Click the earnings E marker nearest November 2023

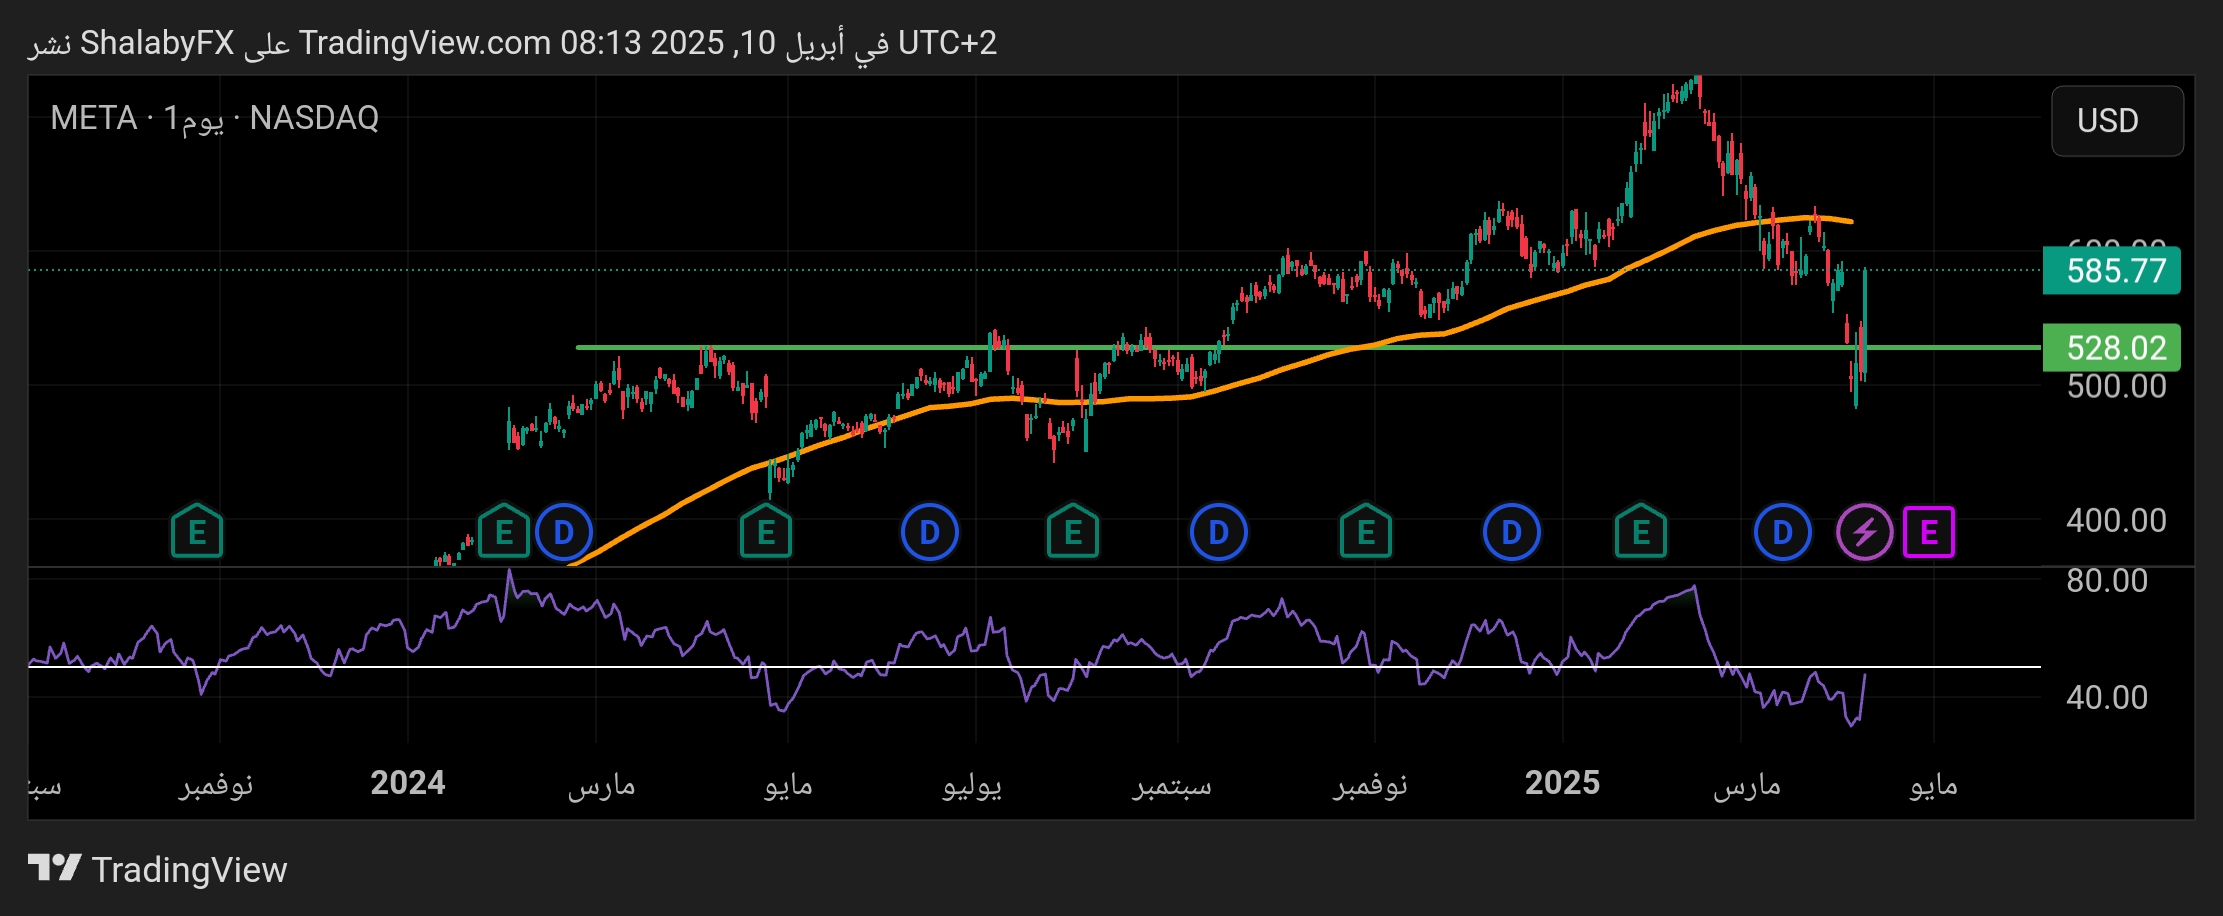[197, 532]
